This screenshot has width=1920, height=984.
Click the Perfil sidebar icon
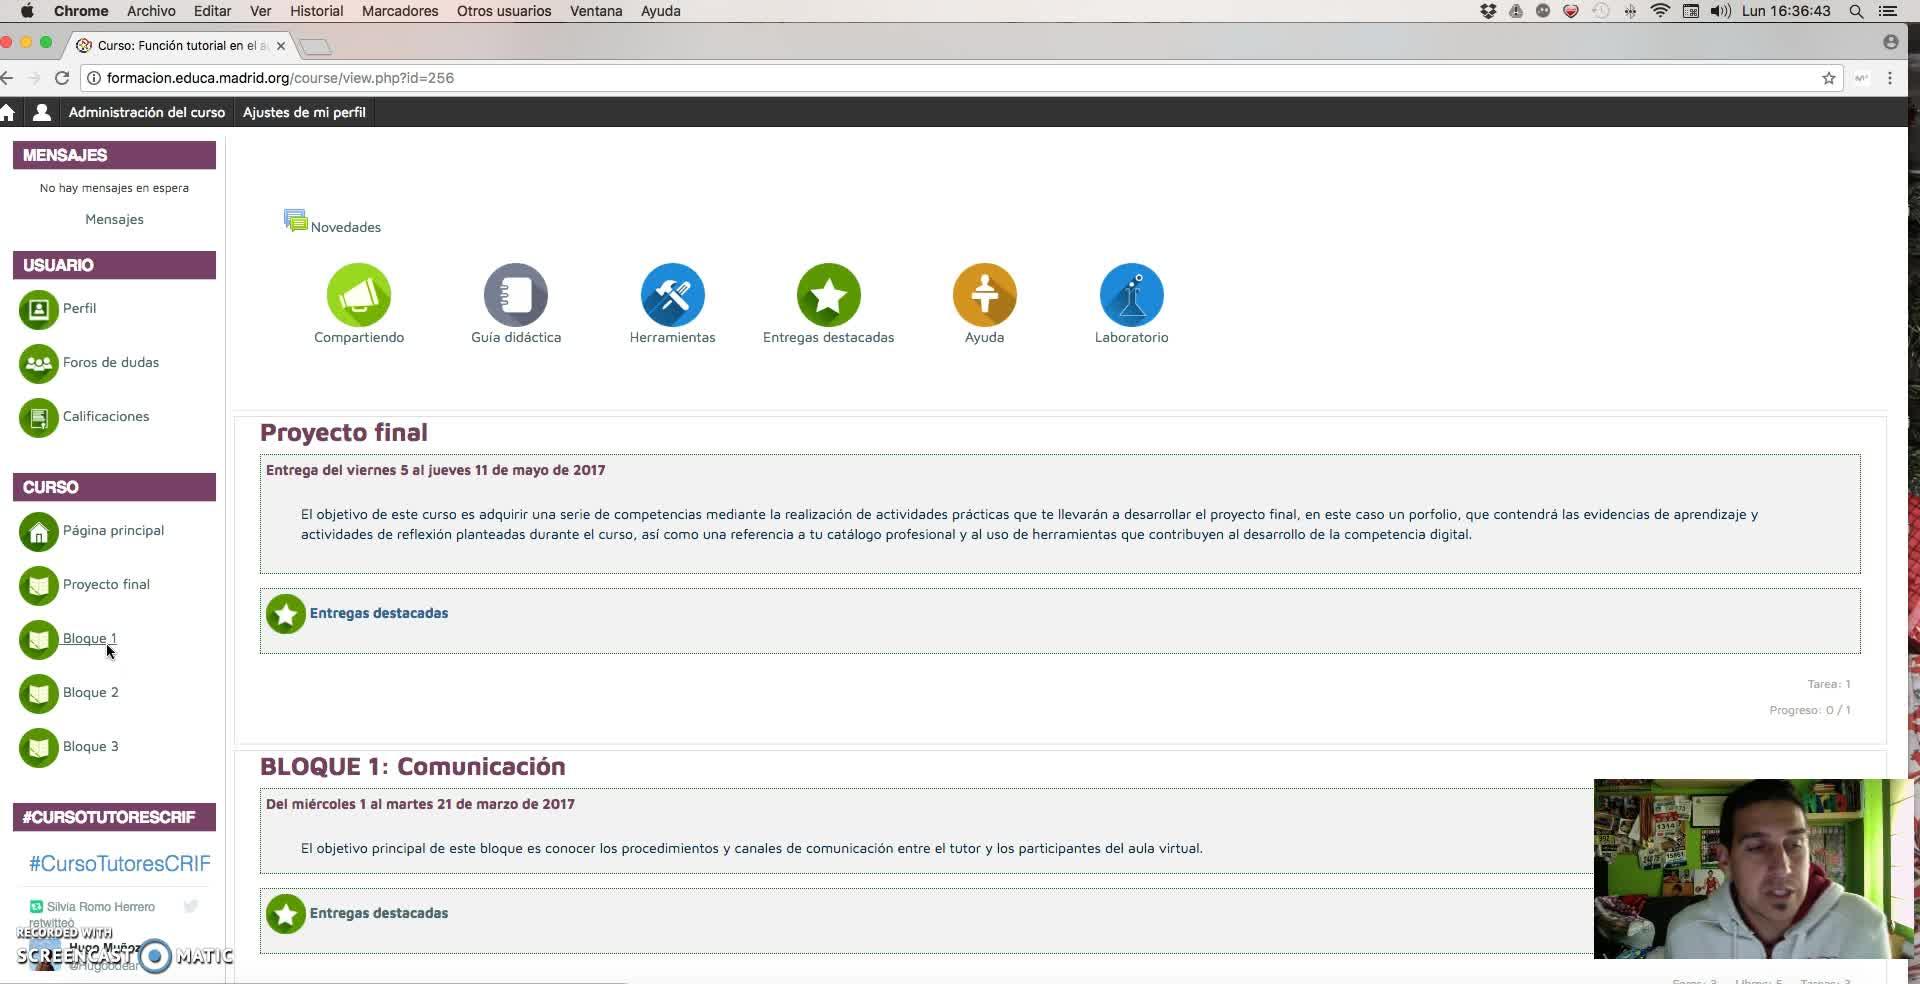39,310
